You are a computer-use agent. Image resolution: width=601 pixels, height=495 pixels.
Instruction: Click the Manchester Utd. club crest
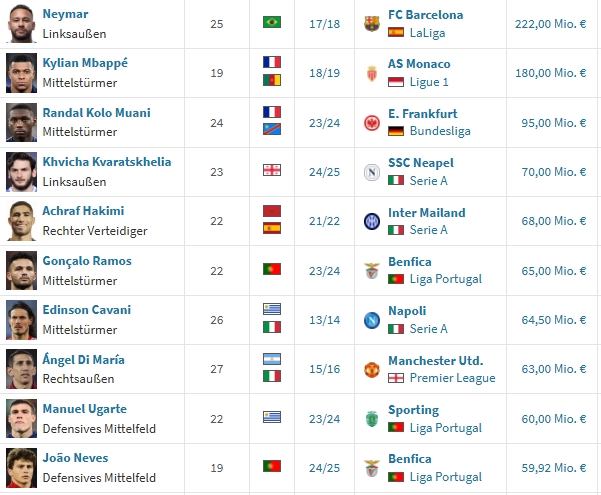click(372, 368)
